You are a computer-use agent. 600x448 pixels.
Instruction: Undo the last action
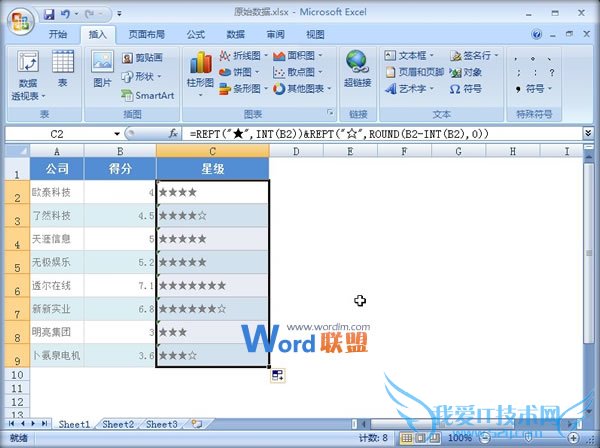pyautogui.click(x=65, y=14)
